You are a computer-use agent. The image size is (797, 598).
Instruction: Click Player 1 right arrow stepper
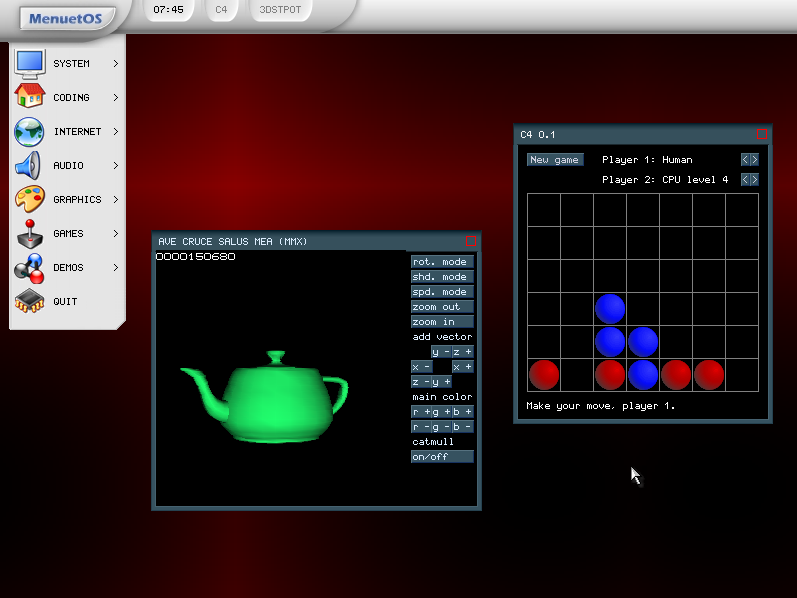coord(754,160)
